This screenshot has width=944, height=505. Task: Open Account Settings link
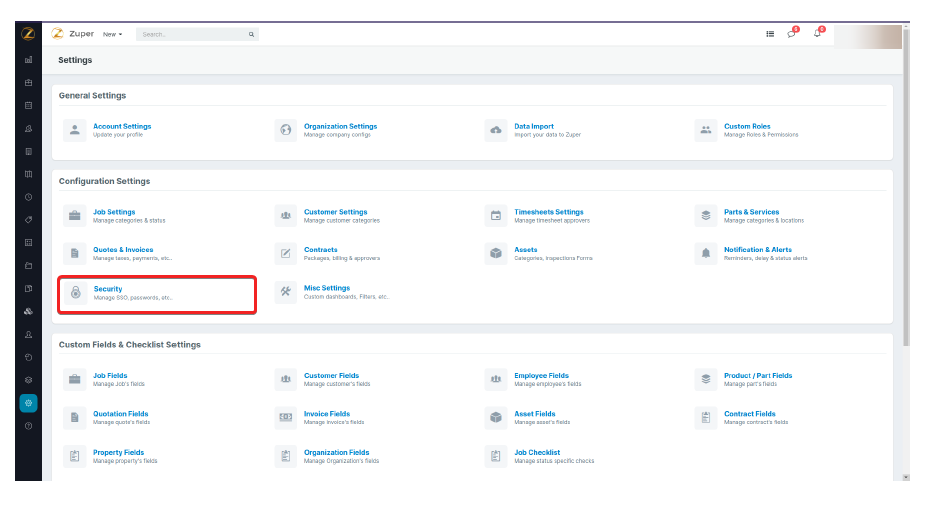[122, 127]
